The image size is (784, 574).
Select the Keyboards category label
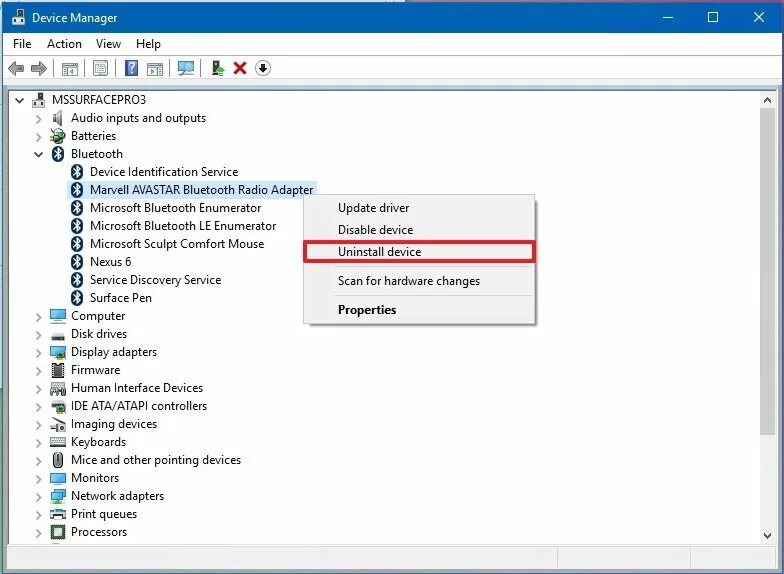tap(98, 442)
